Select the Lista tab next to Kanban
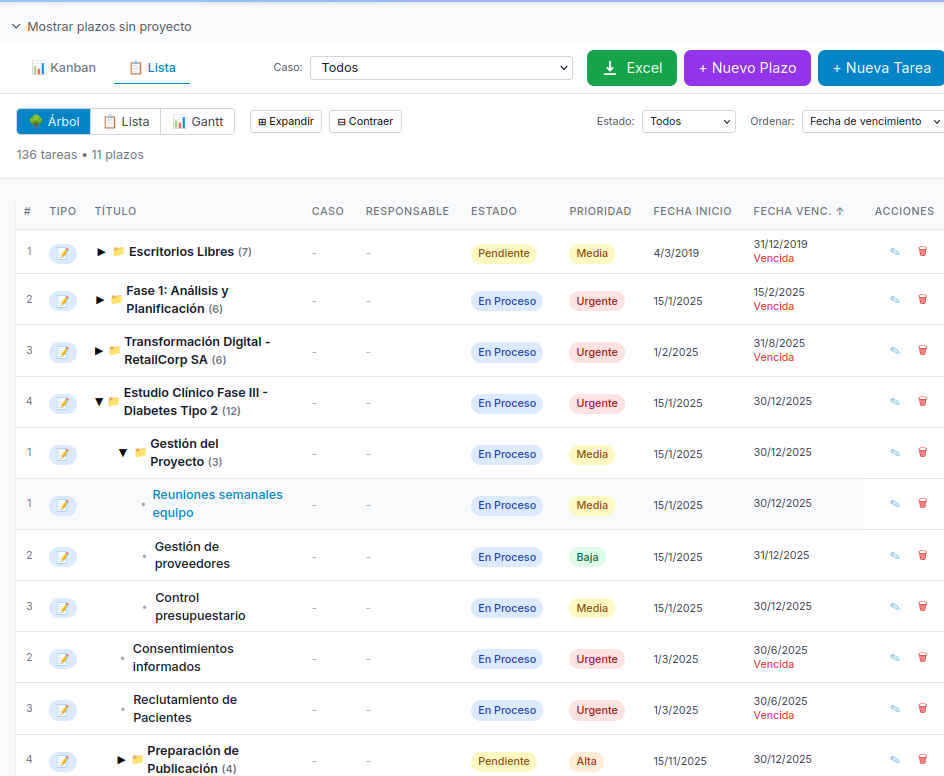 (152, 68)
